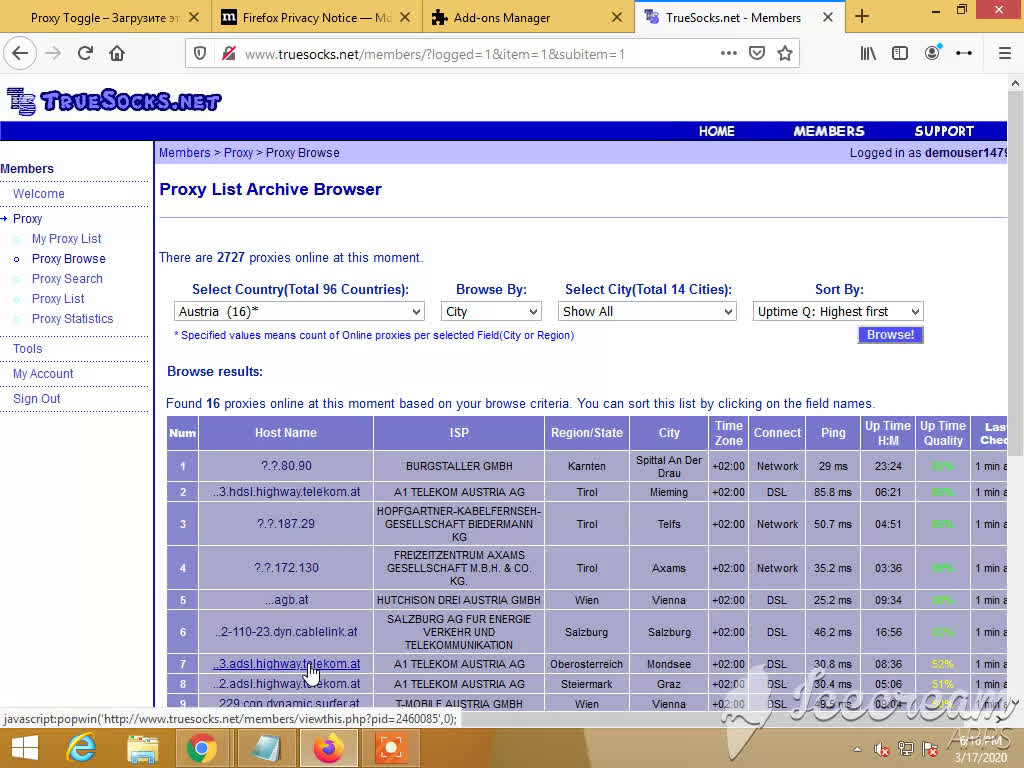Image resolution: width=1024 pixels, height=768 pixels.
Task: Open the Firefox account icon
Action: [933, 53]
